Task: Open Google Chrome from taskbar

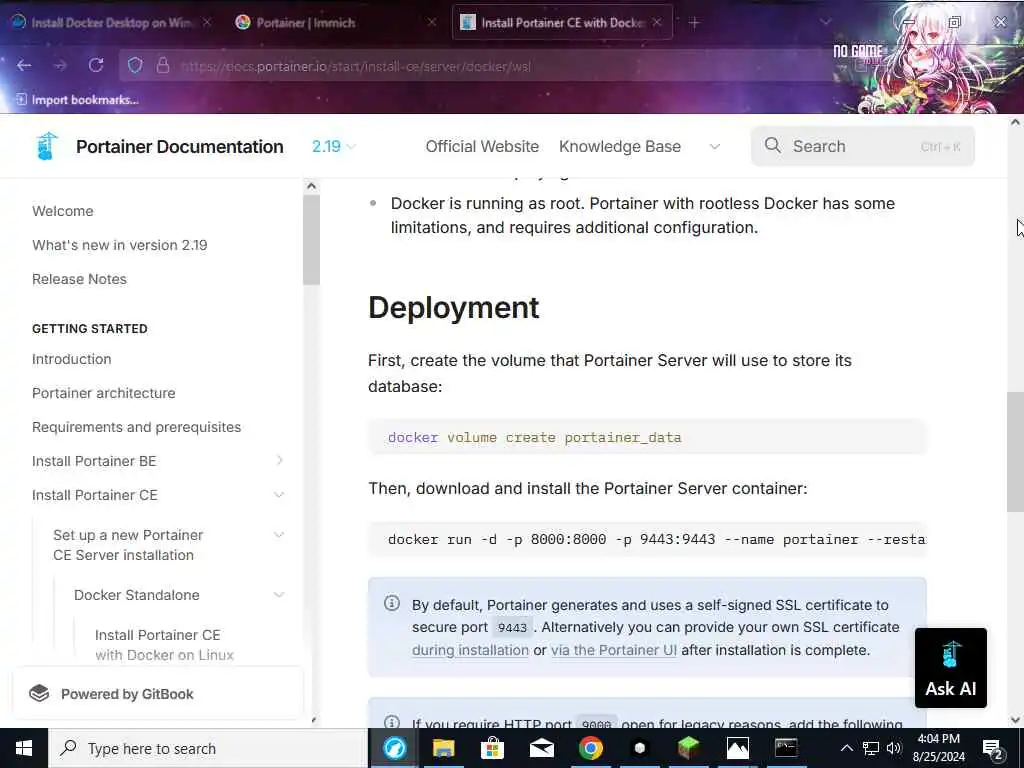Action: tap(590, 748)
